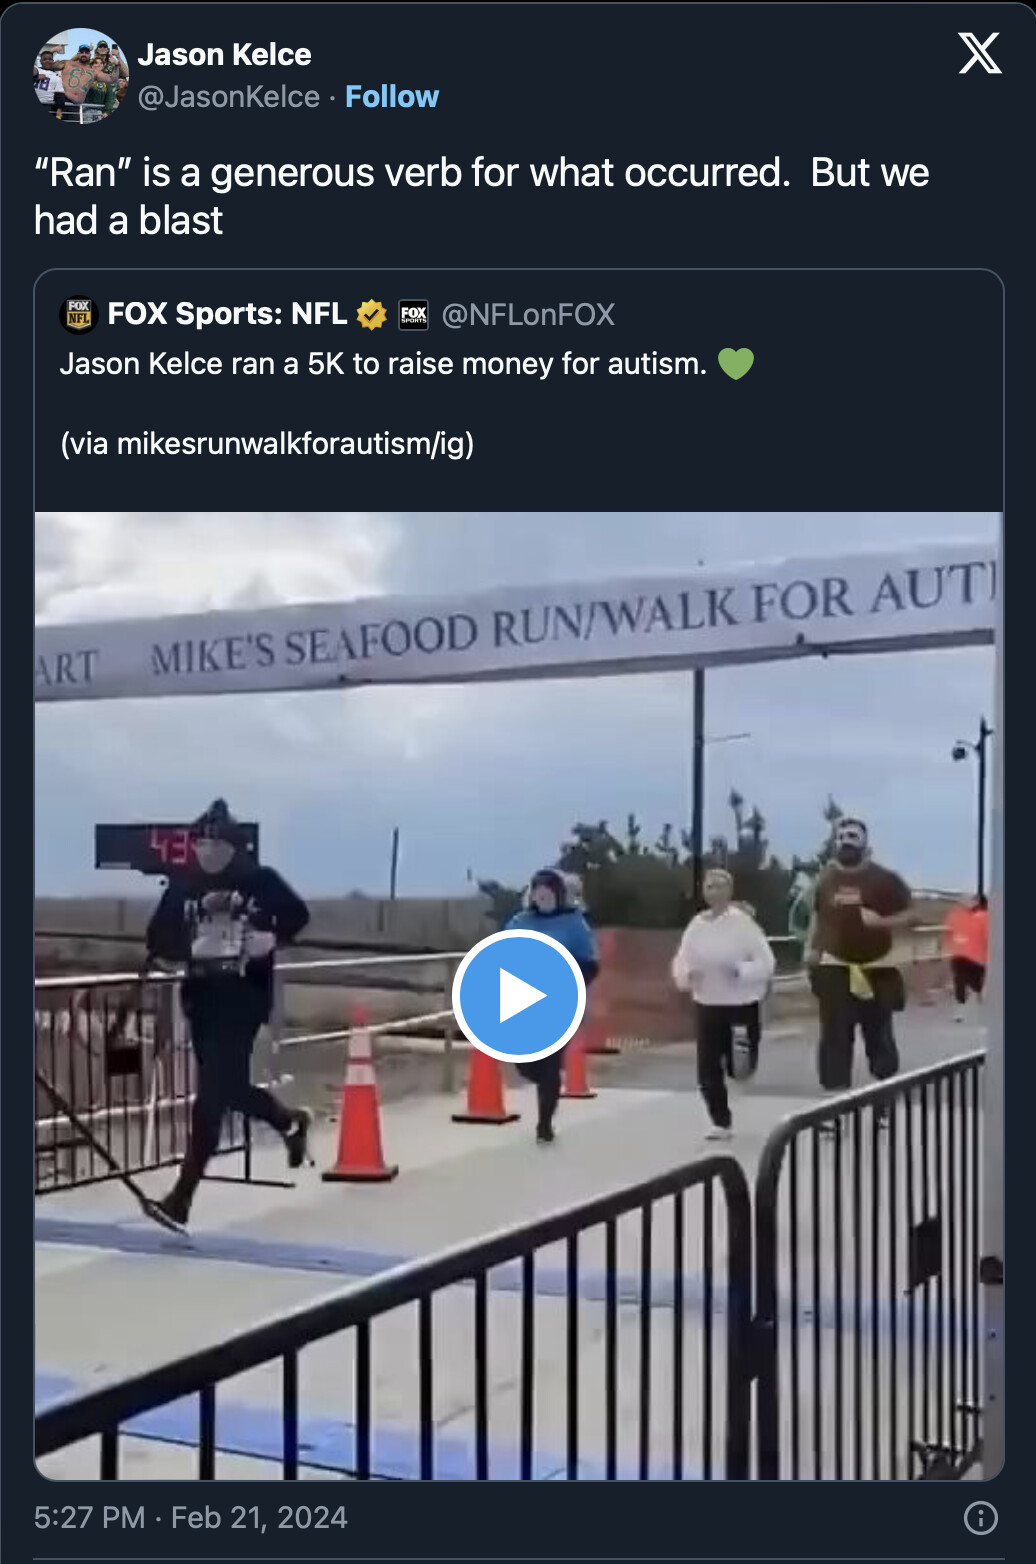This screenshot has height=1564, width=1036.
Task: Open the 5:27 PM · Feb 21, 2024 timestamp
Action: 191,1517
